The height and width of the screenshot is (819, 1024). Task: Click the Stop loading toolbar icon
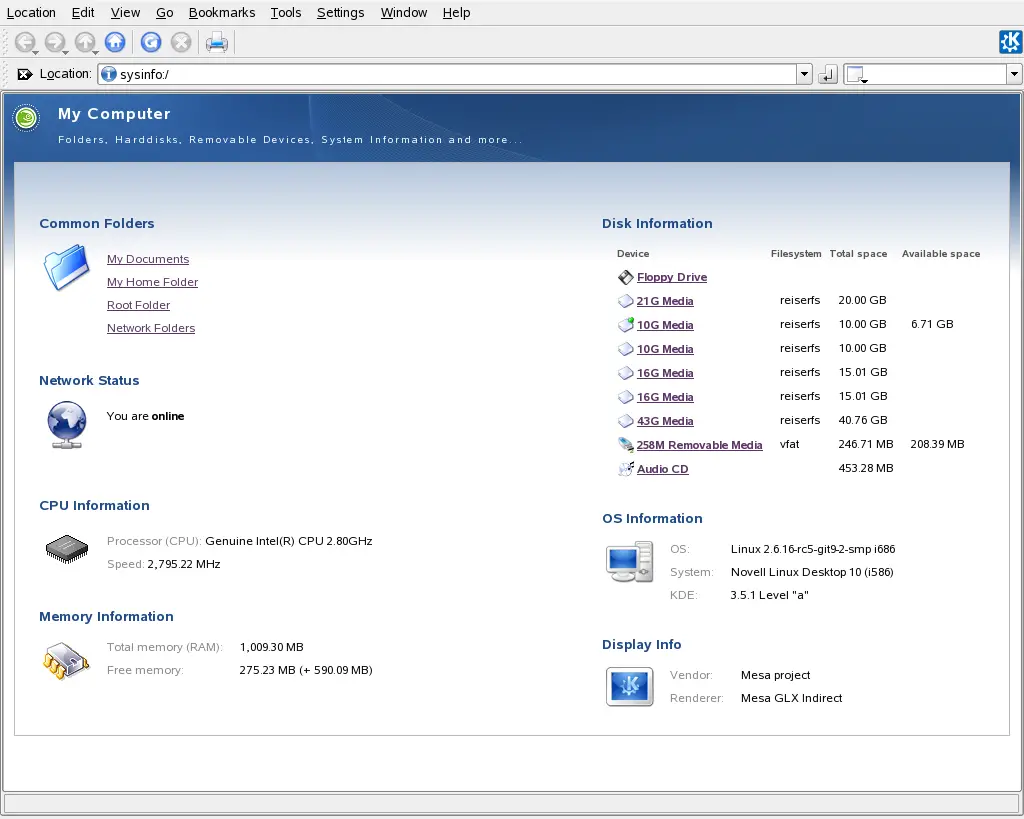tap(181, 42)
